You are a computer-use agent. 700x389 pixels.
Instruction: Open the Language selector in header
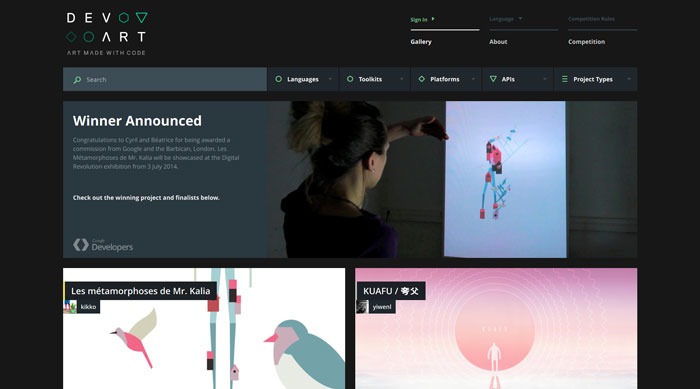pyautogui.click(x=506, y=19)
